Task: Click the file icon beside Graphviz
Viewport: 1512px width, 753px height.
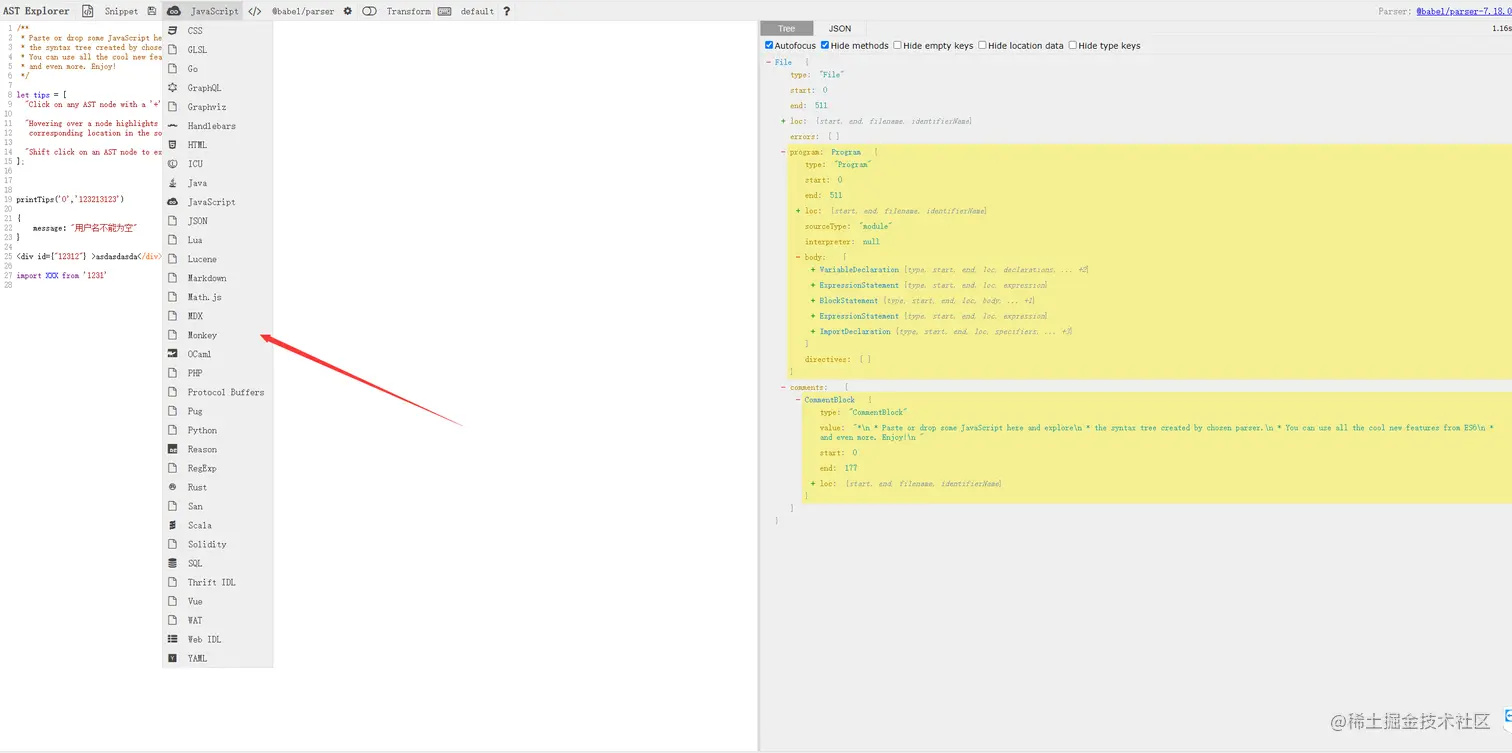Action: coord(173,107)
